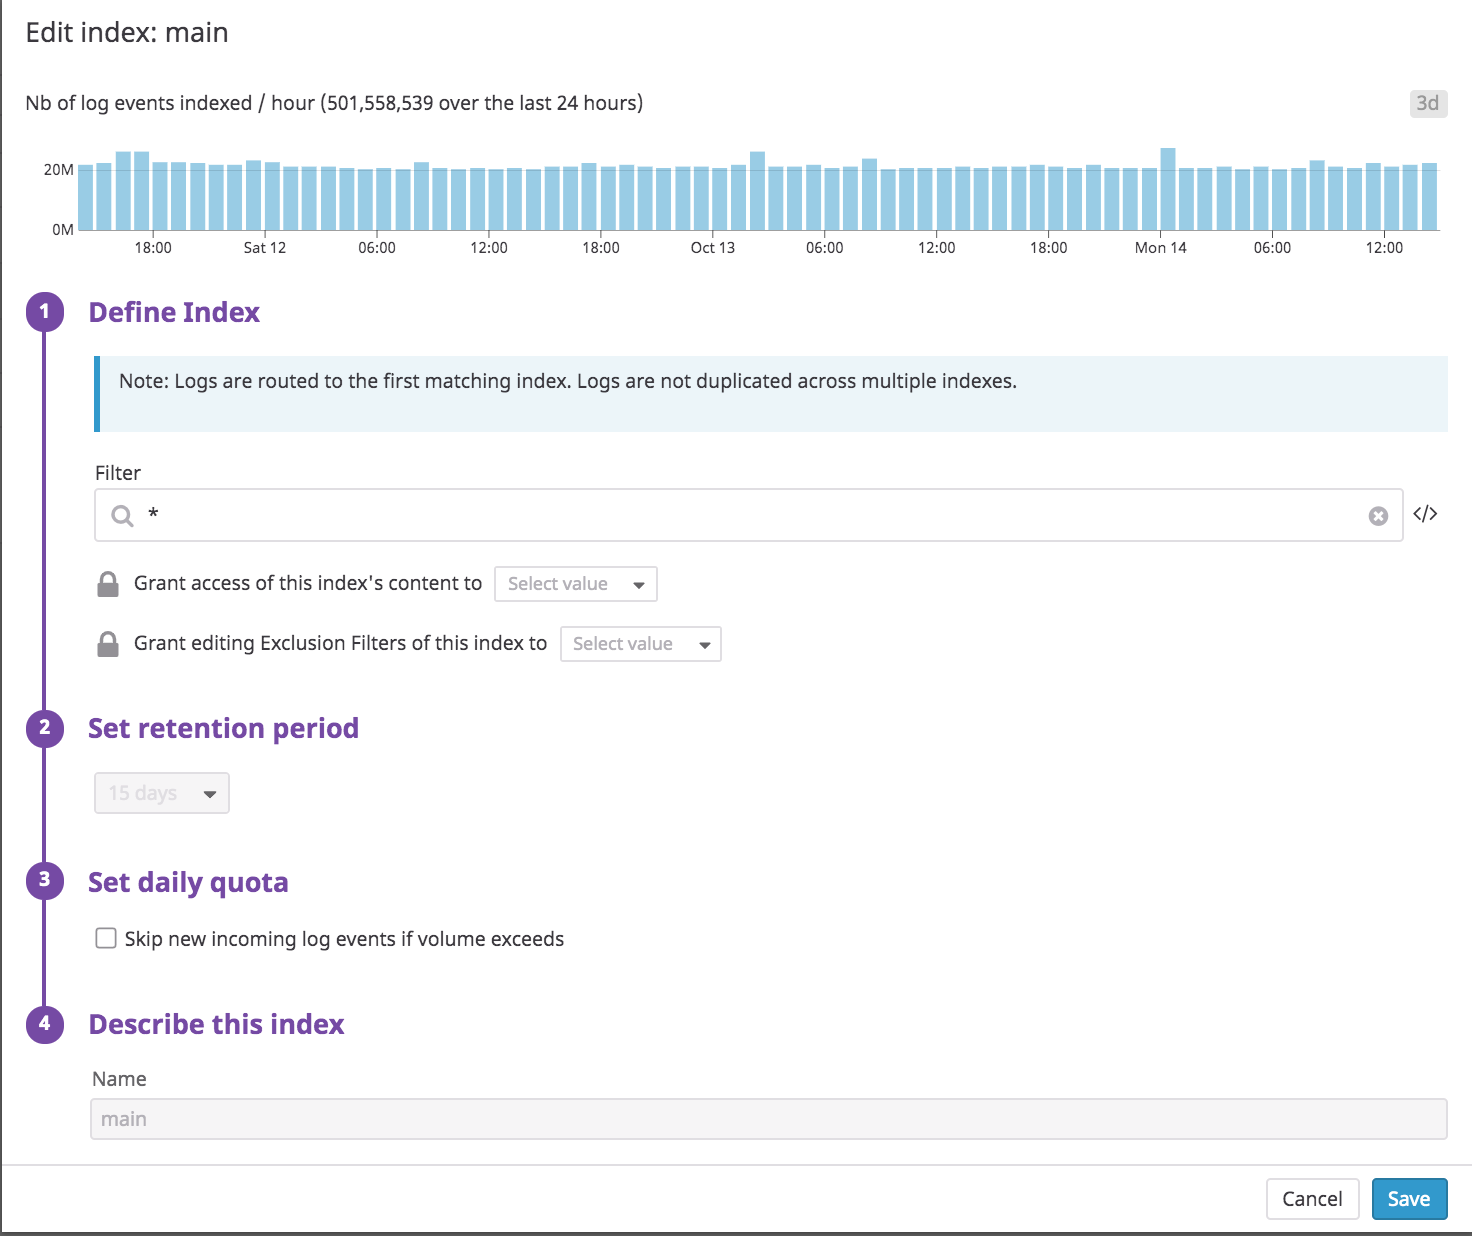
Task: Click the 3d time range badge
Action: 1427,103
